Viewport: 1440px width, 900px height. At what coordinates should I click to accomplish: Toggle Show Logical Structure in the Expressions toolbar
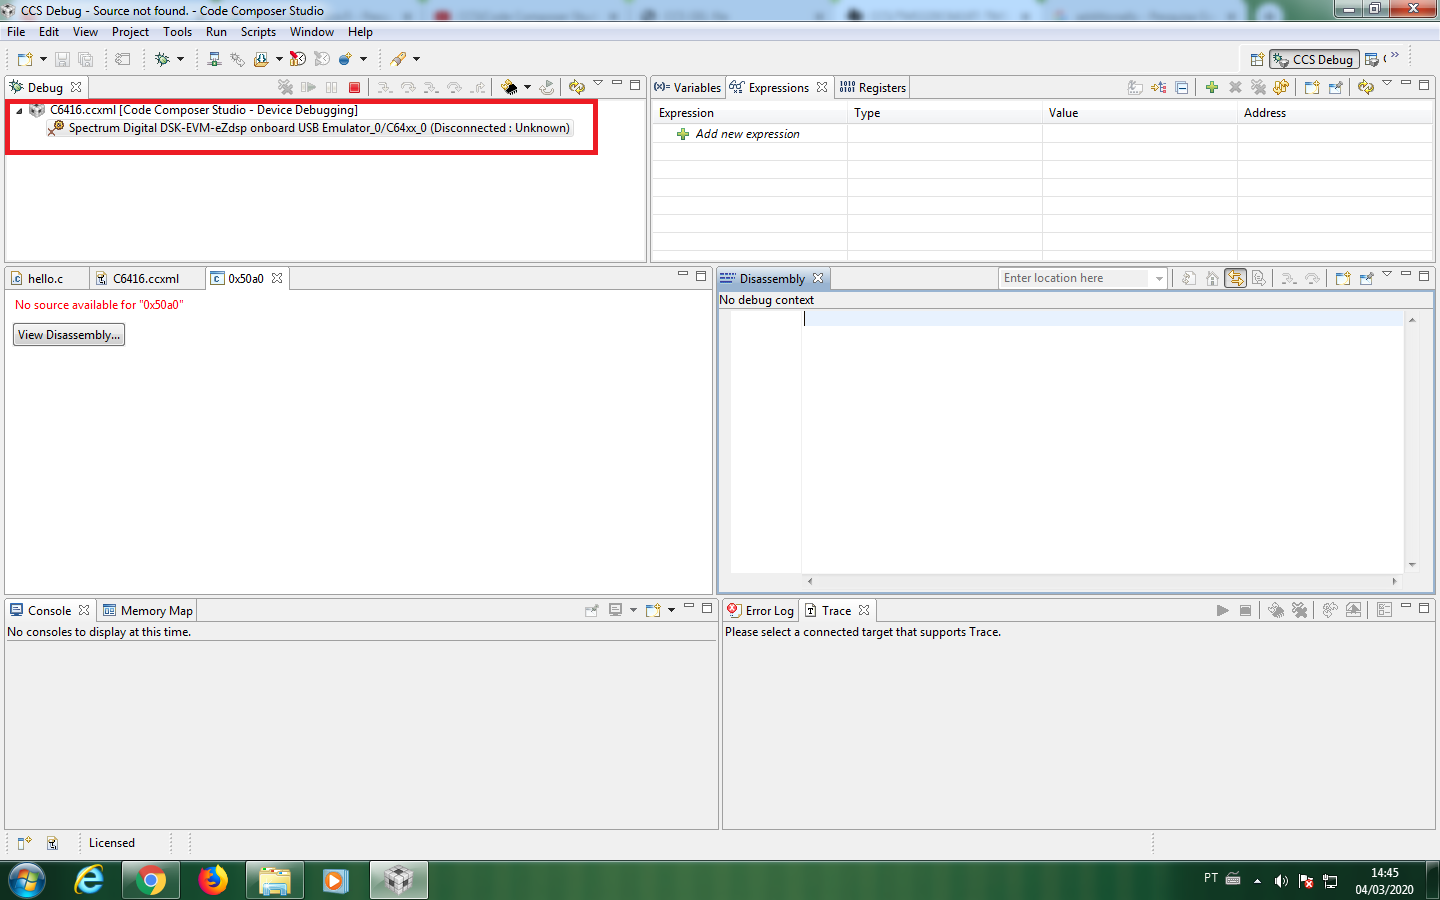(x=1159, y=88)
